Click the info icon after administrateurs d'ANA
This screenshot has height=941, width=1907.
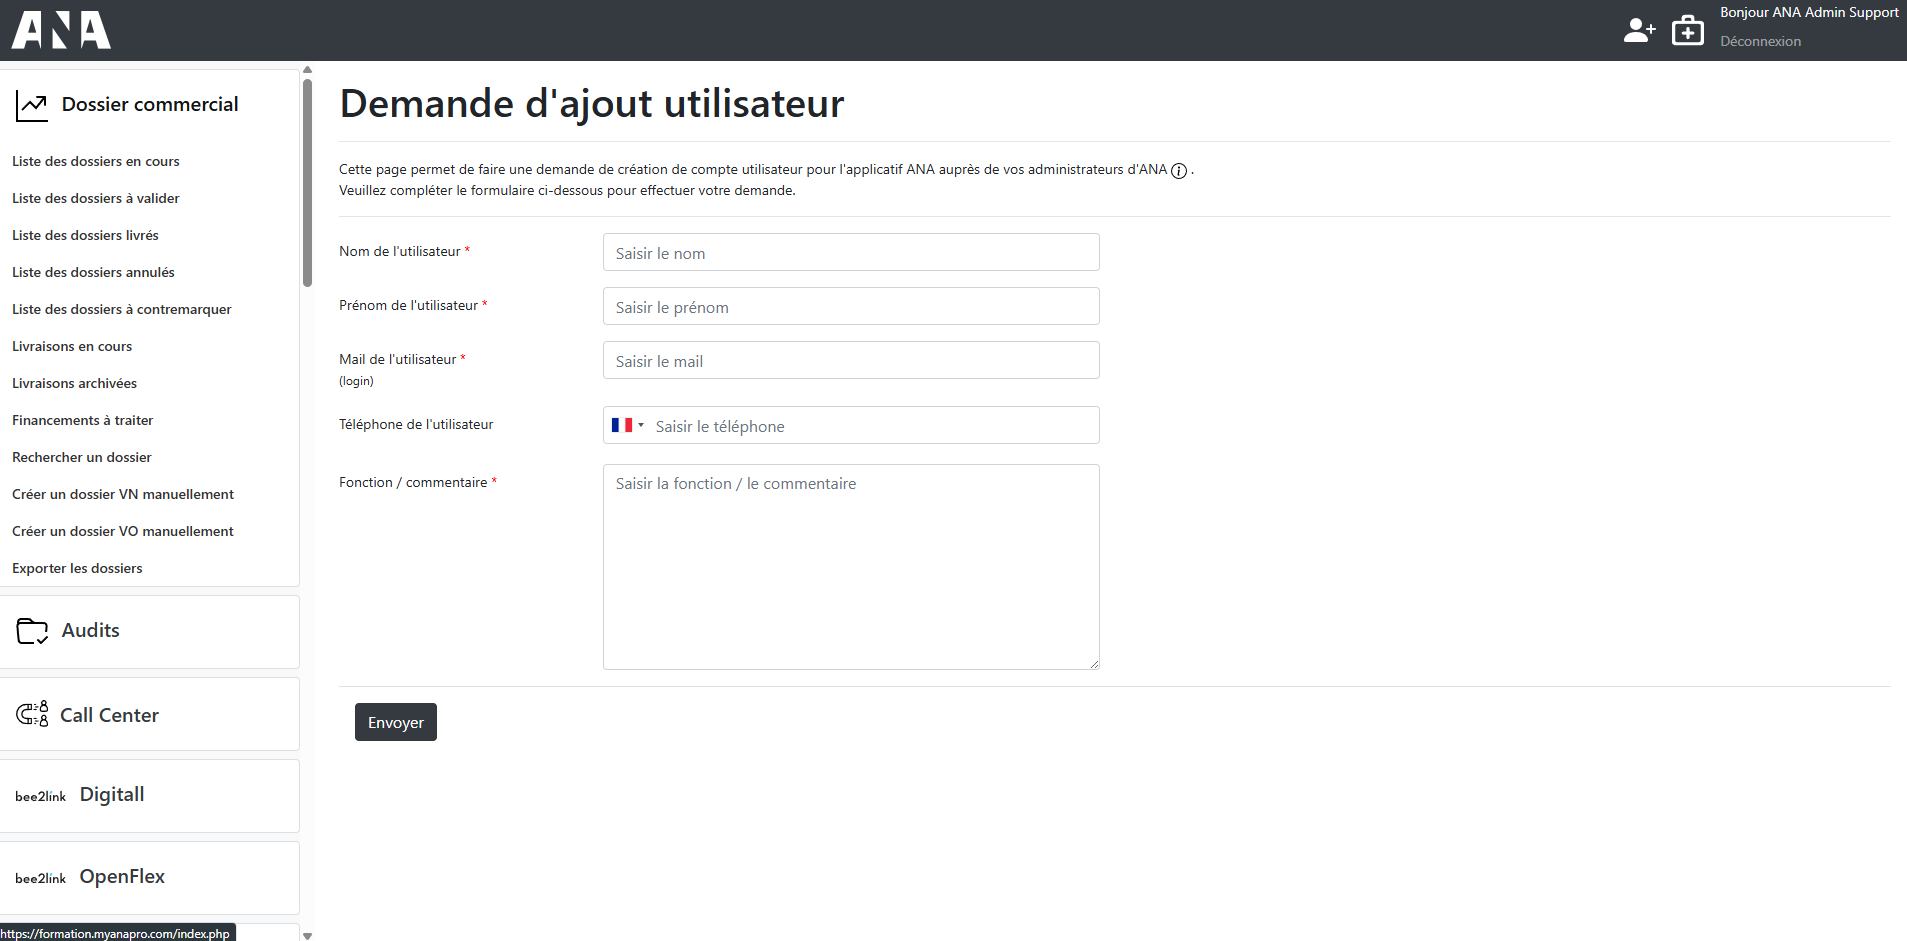point(1179,171)
